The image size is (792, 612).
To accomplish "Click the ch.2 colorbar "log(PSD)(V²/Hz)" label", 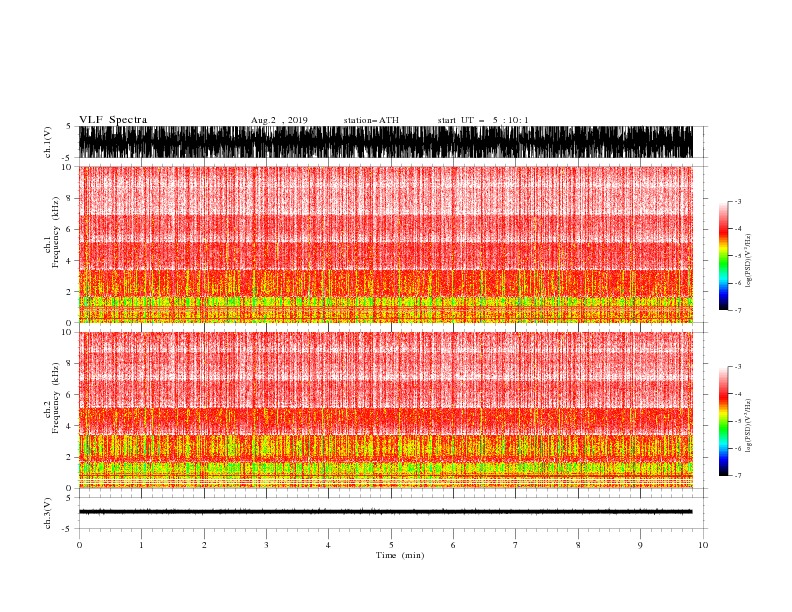I will pyautogui.click(x=749, y=426).
